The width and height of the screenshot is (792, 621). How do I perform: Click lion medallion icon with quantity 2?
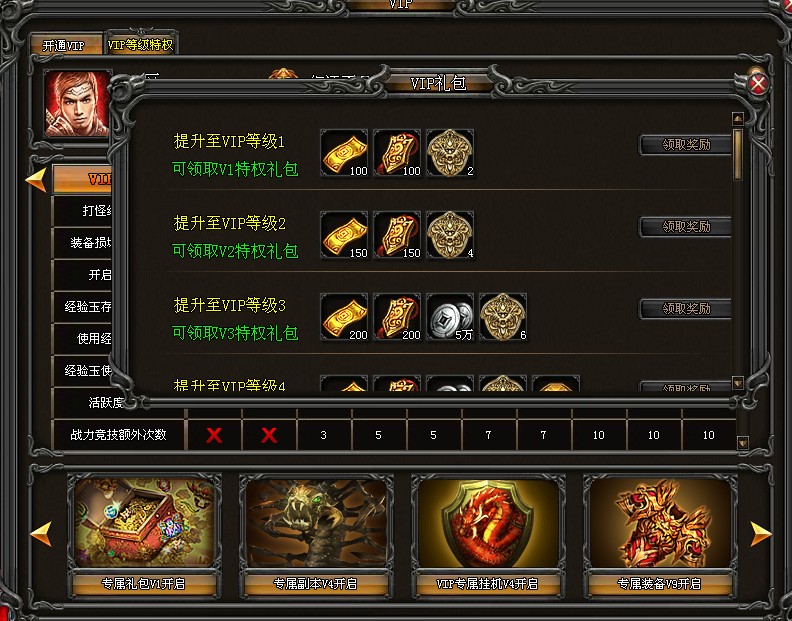point(450,153)
